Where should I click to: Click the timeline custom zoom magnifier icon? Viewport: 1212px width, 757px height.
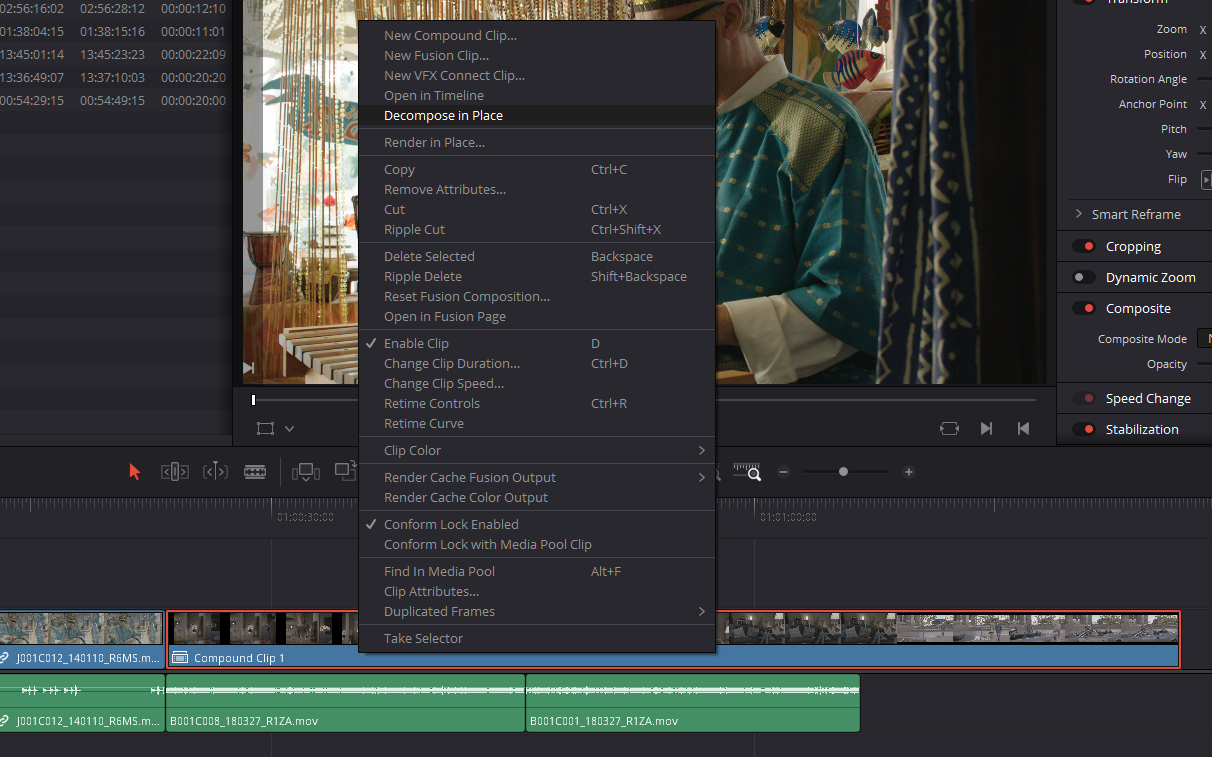point(747,472)
